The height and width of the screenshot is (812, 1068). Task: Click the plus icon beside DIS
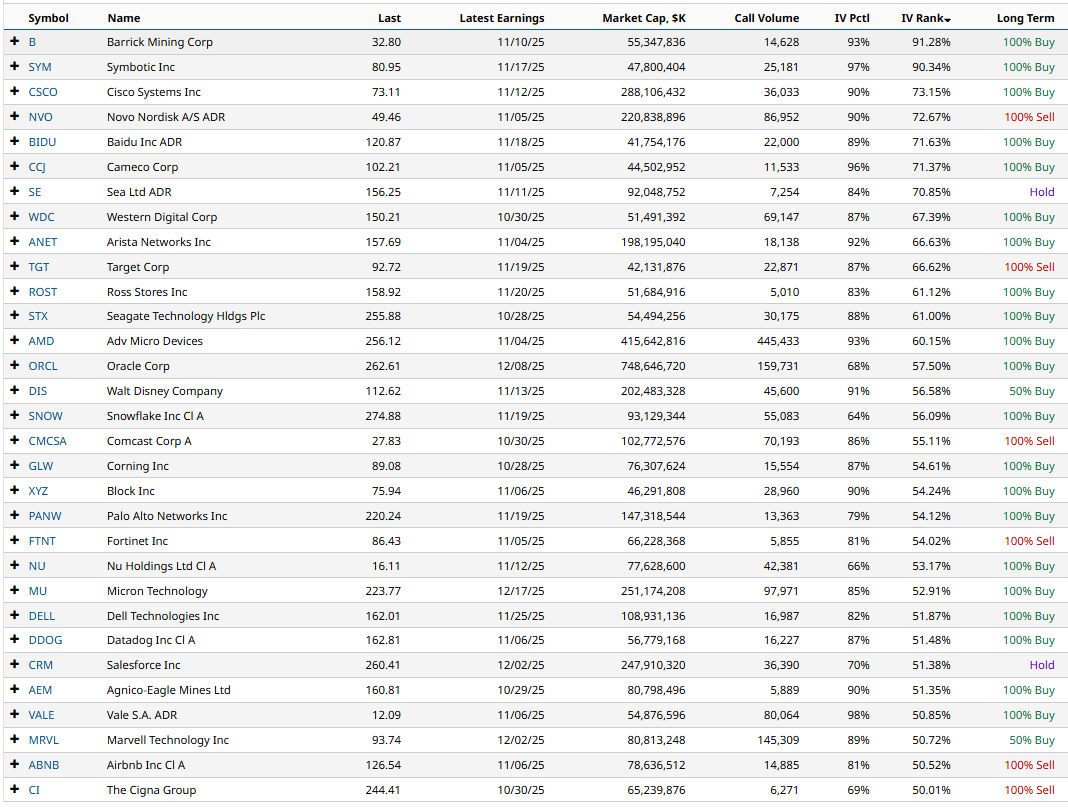pyautogui.click(x=14, y=390)
